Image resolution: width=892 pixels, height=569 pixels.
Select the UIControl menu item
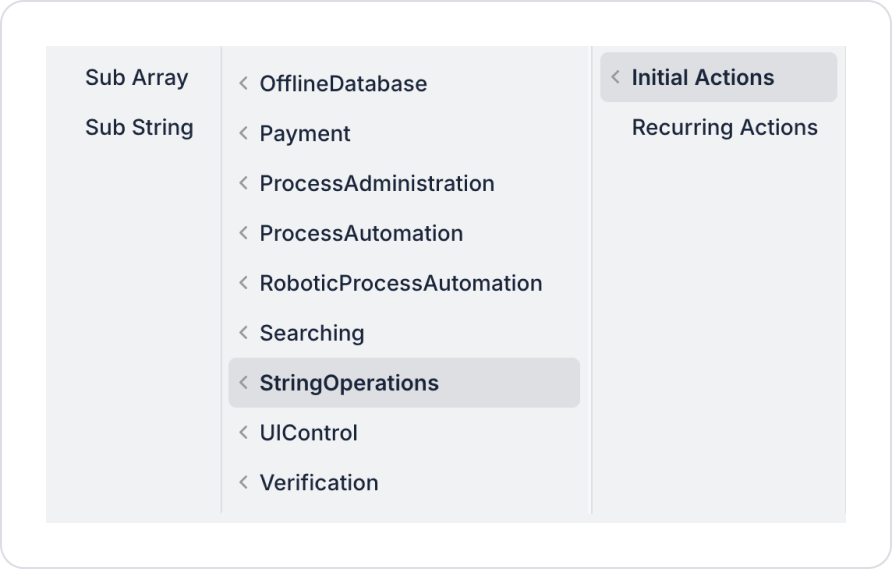pyautogui.click(x=404, y=433)
